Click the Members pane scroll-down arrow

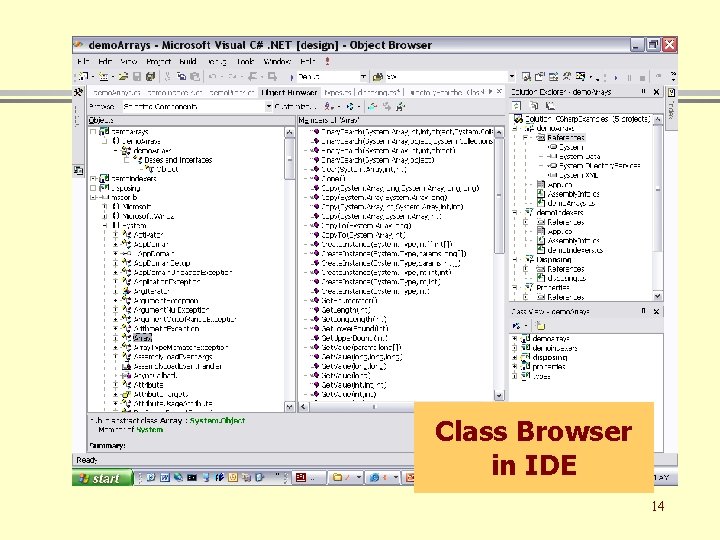coord(499,395)
